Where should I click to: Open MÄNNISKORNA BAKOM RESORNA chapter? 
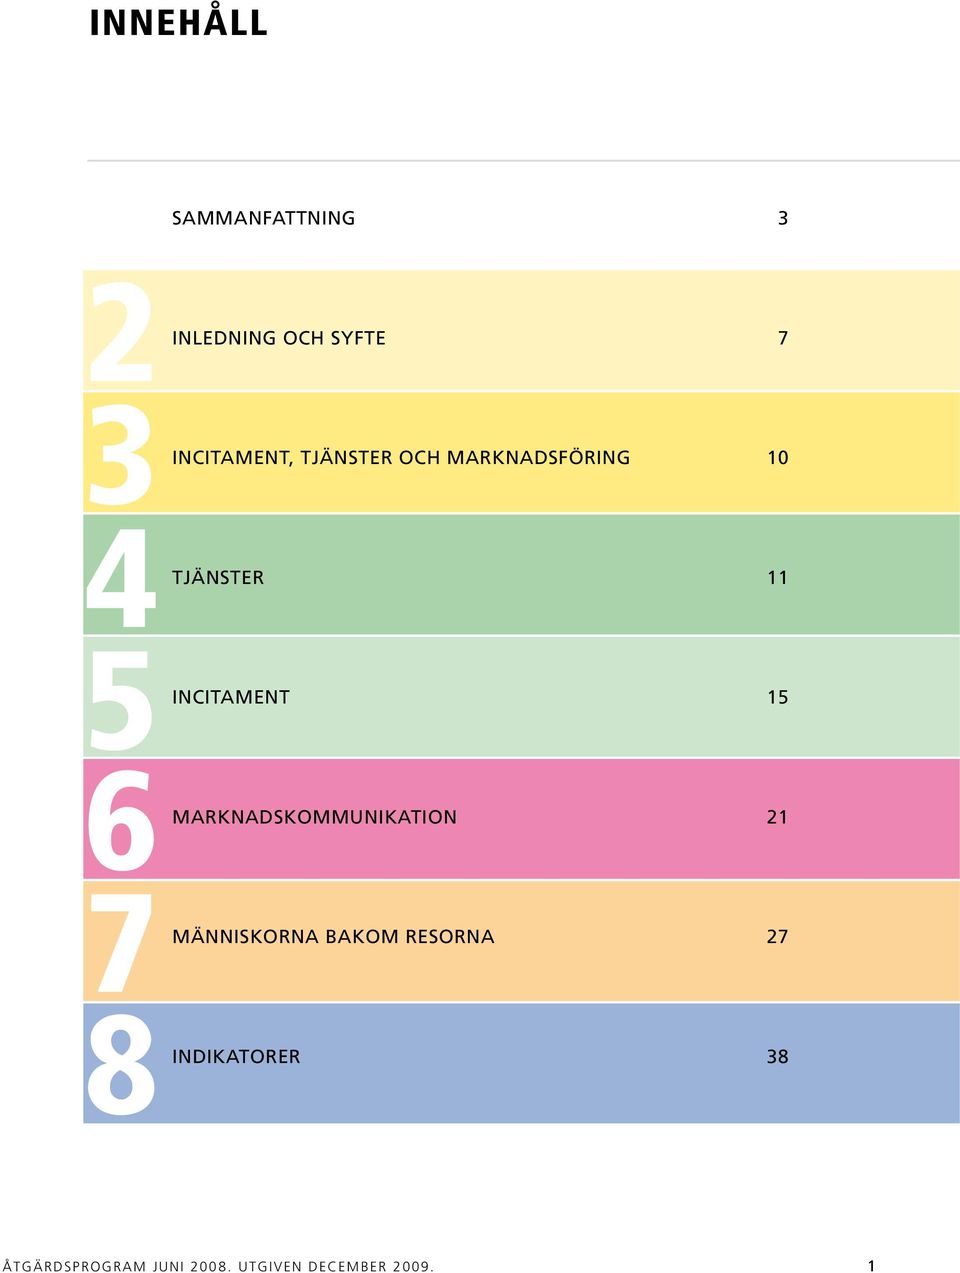(333, 937)
